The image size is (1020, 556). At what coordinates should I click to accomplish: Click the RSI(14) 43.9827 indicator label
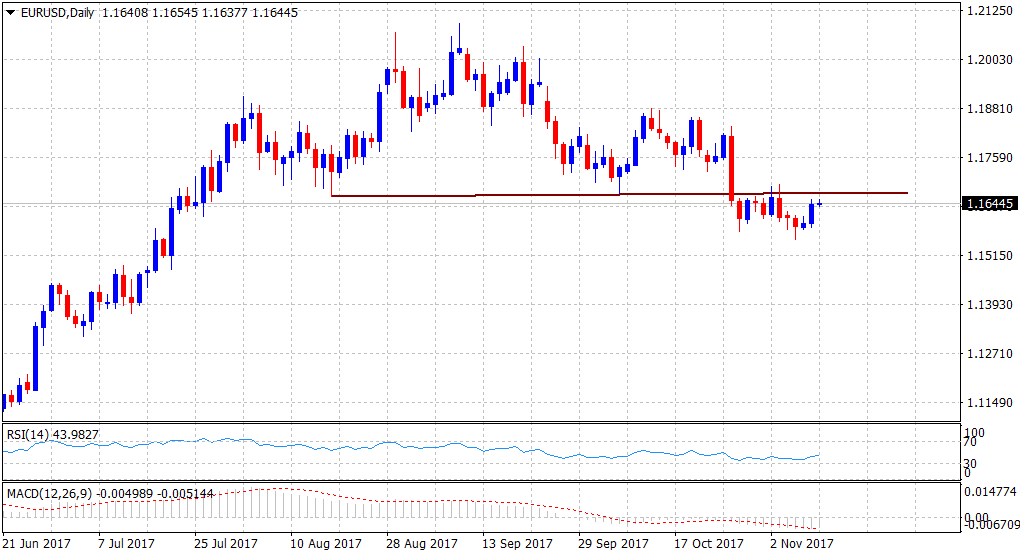(x=53, y=434)
